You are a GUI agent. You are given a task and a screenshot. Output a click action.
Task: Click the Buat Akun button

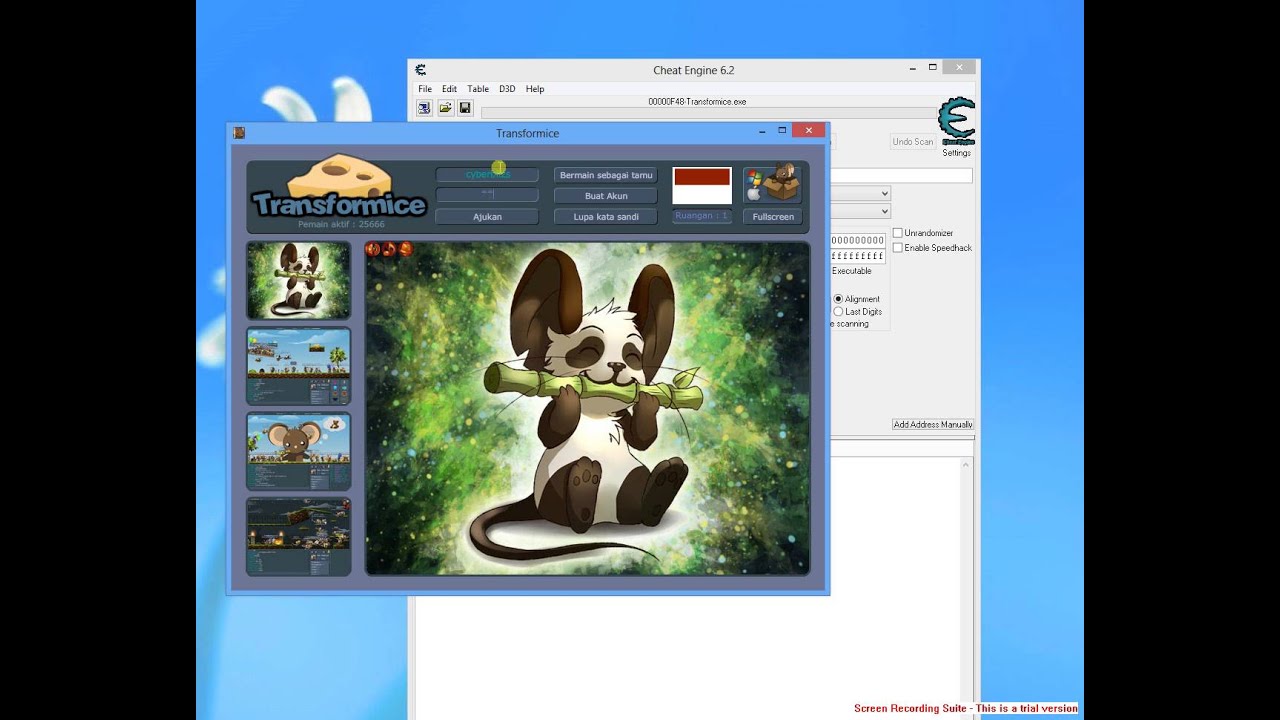click(606, 196)
